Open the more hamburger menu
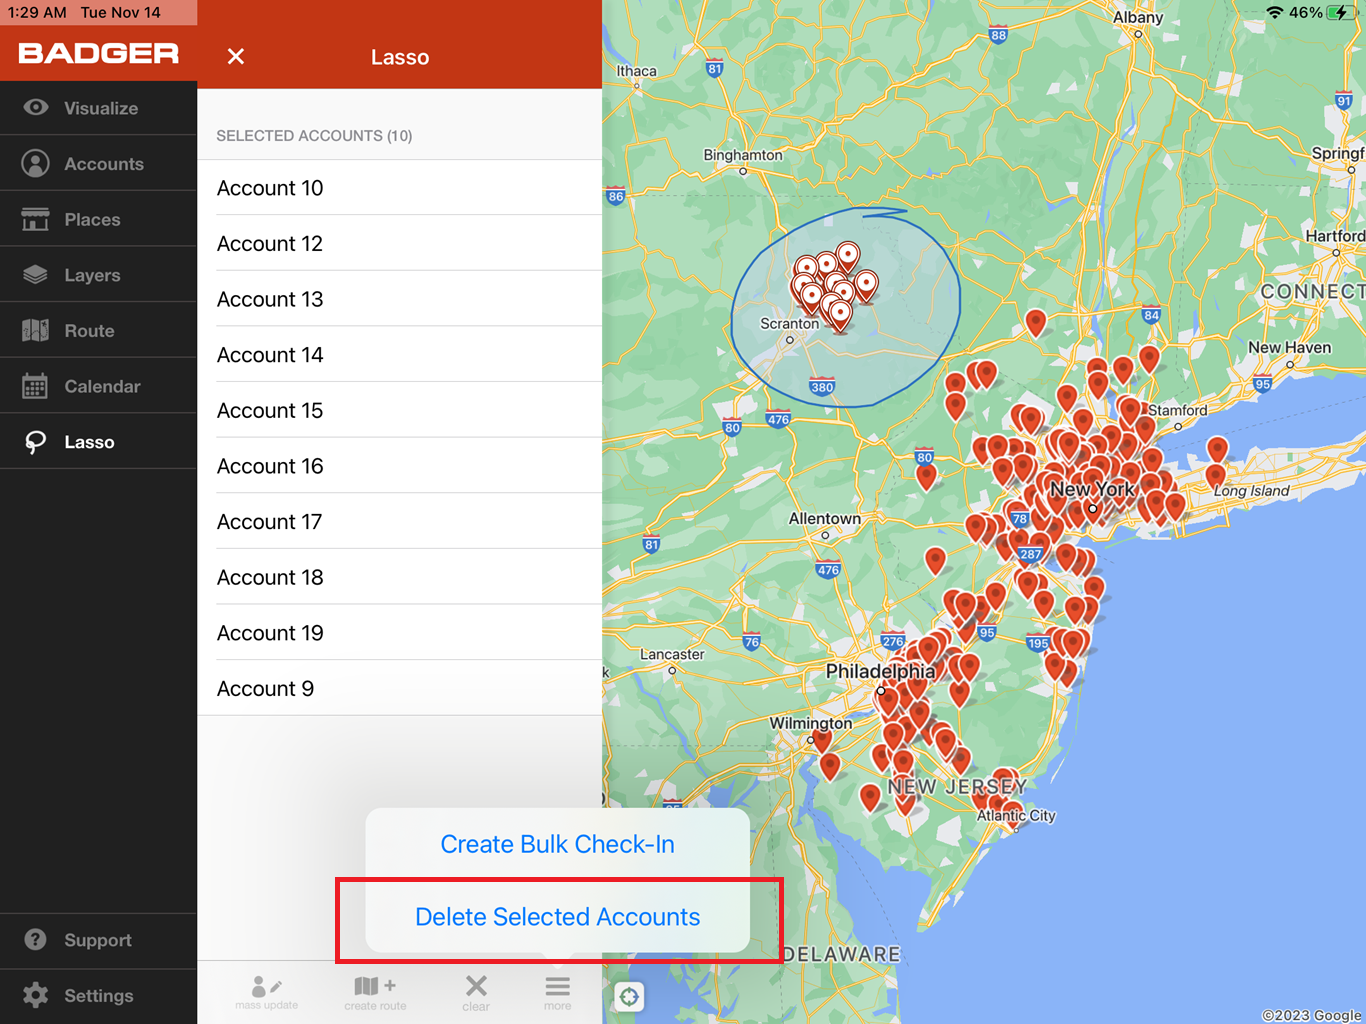Viewport: 1366px width, 1024px height. point(557,992)
